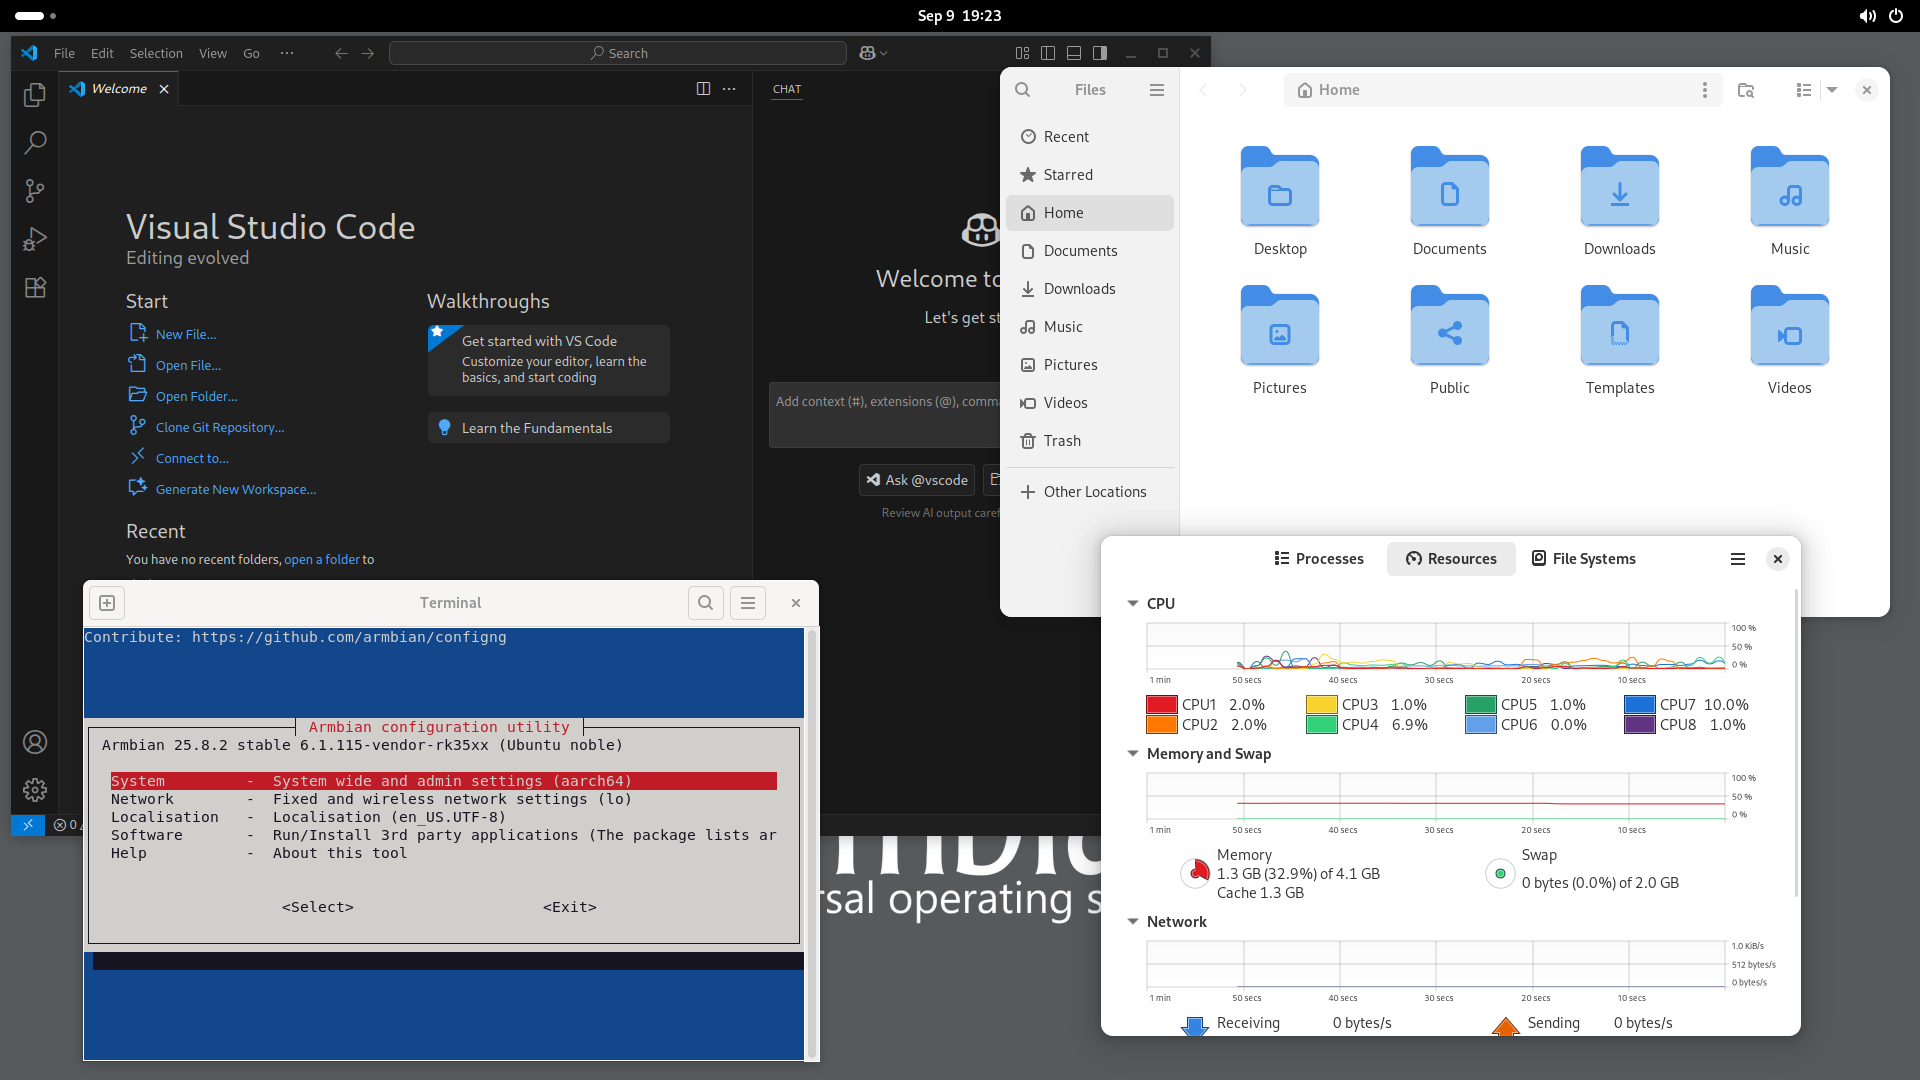Open Learn the Fundamentals walkthrough
Image resolution: width=1920 pixels, height=1080 pixels.
tap(549, 428)
